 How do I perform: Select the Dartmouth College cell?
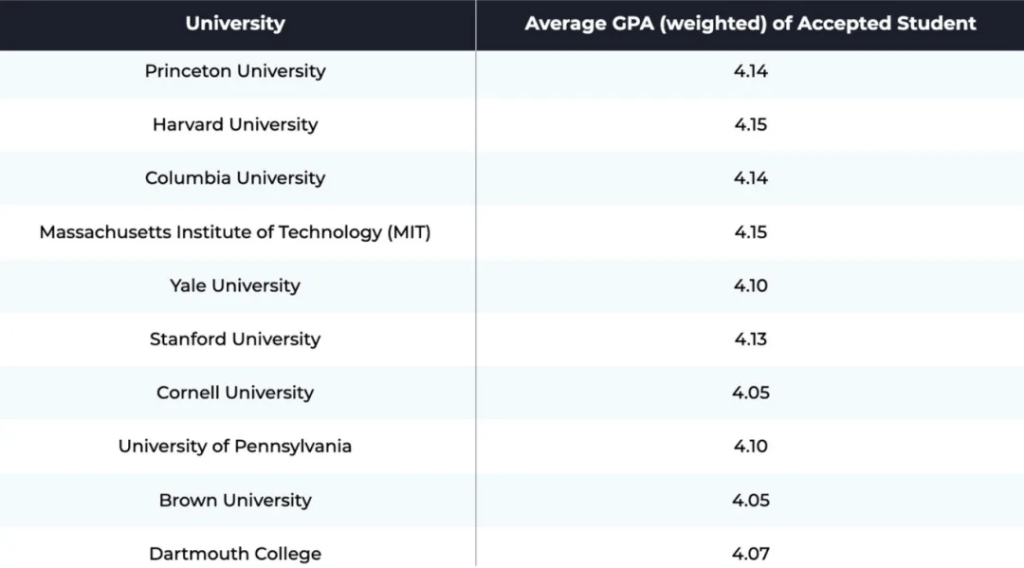coord(235,553)
